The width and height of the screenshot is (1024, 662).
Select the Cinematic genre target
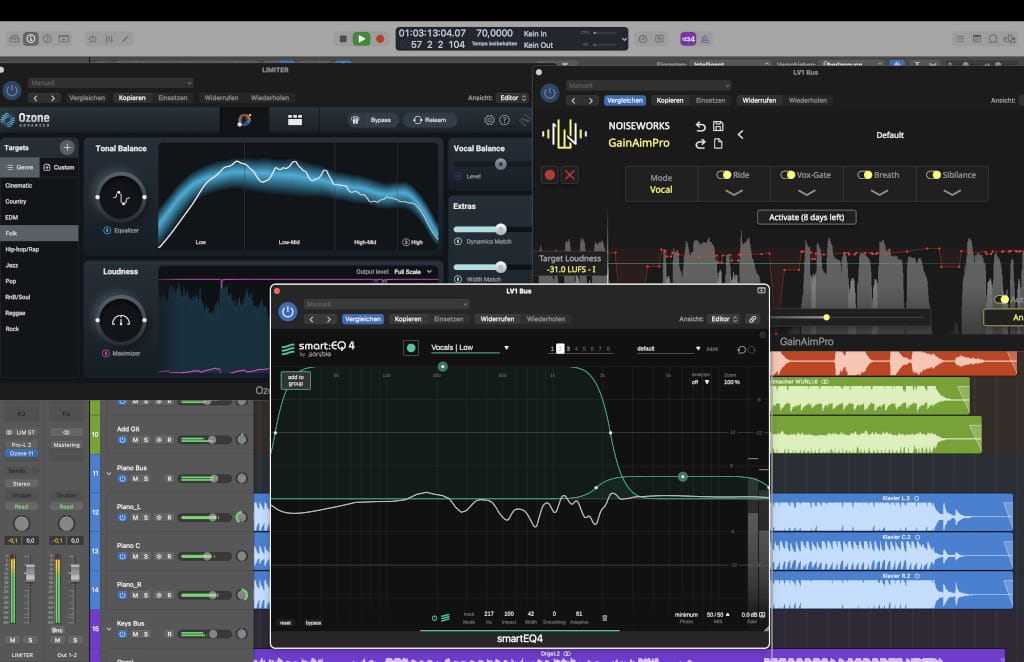[x=39, y=185]
